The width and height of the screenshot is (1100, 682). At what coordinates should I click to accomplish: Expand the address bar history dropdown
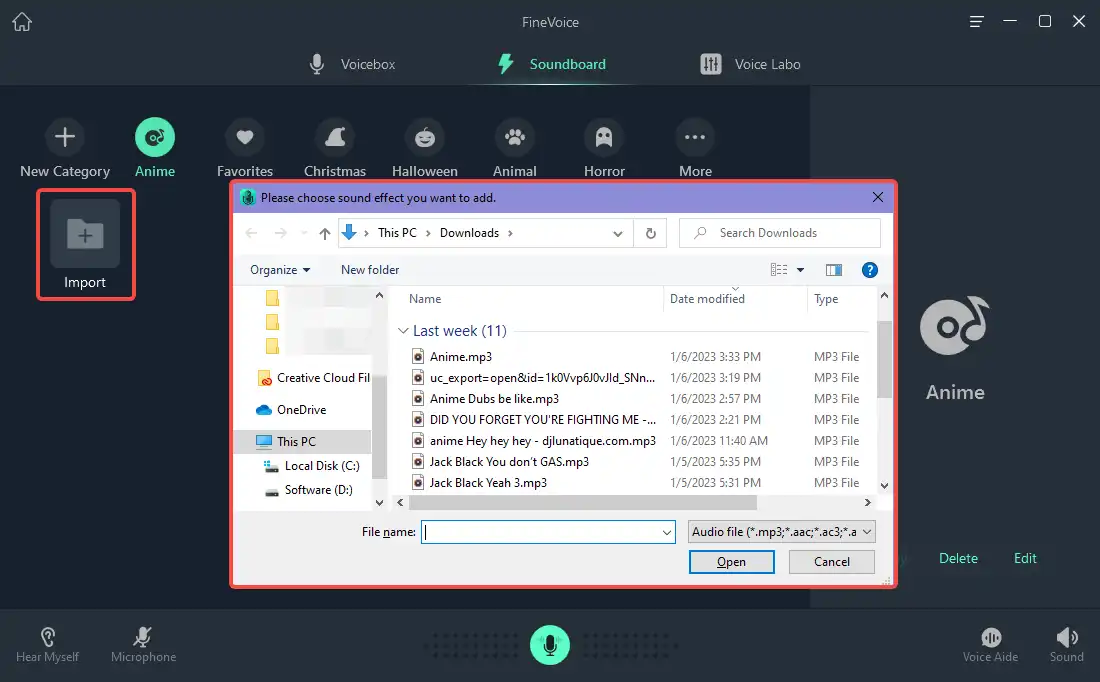(617, 234)
